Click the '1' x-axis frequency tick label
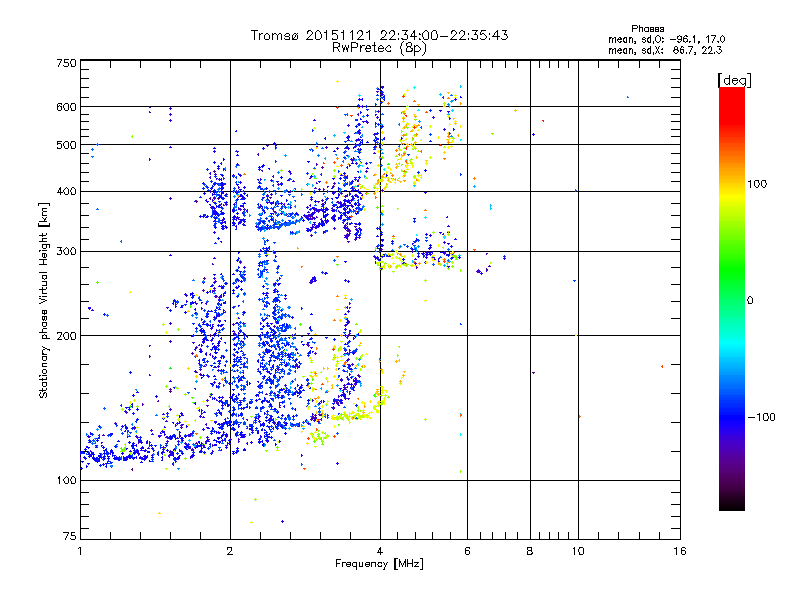The image size is (800, 600). [80, 551]
